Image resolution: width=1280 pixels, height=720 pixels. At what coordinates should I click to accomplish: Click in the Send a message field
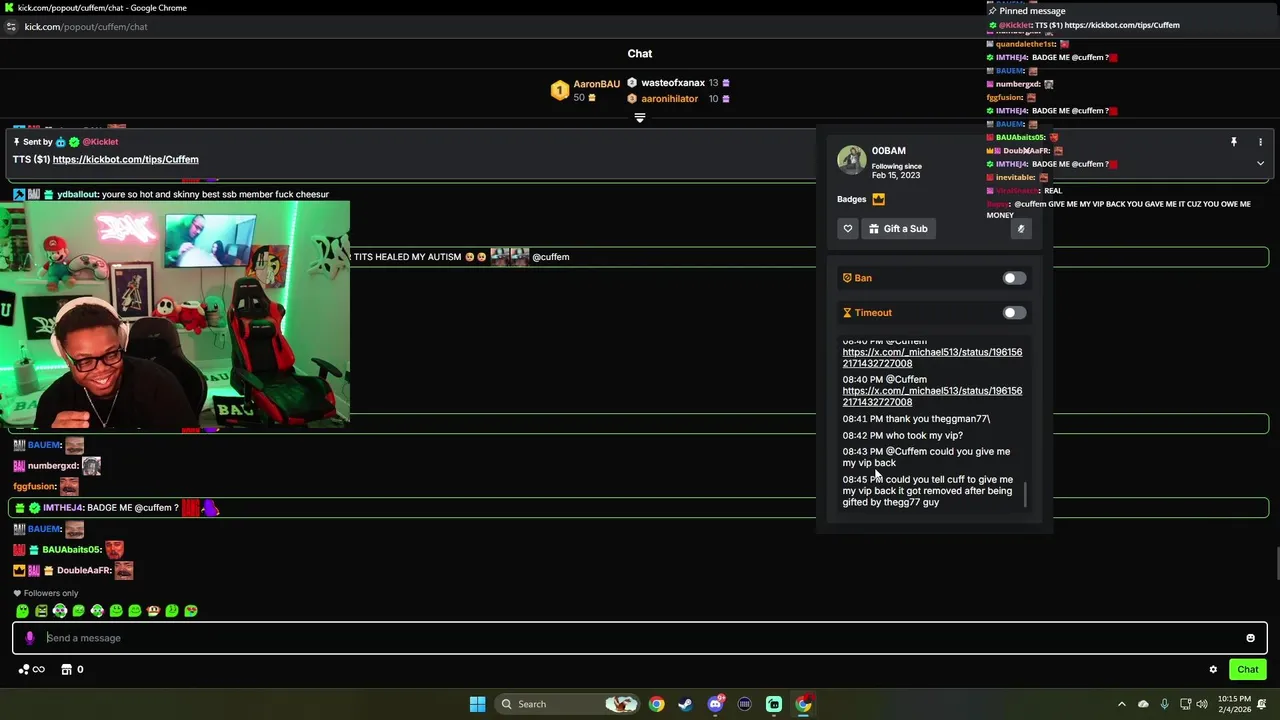coord(640,638)
